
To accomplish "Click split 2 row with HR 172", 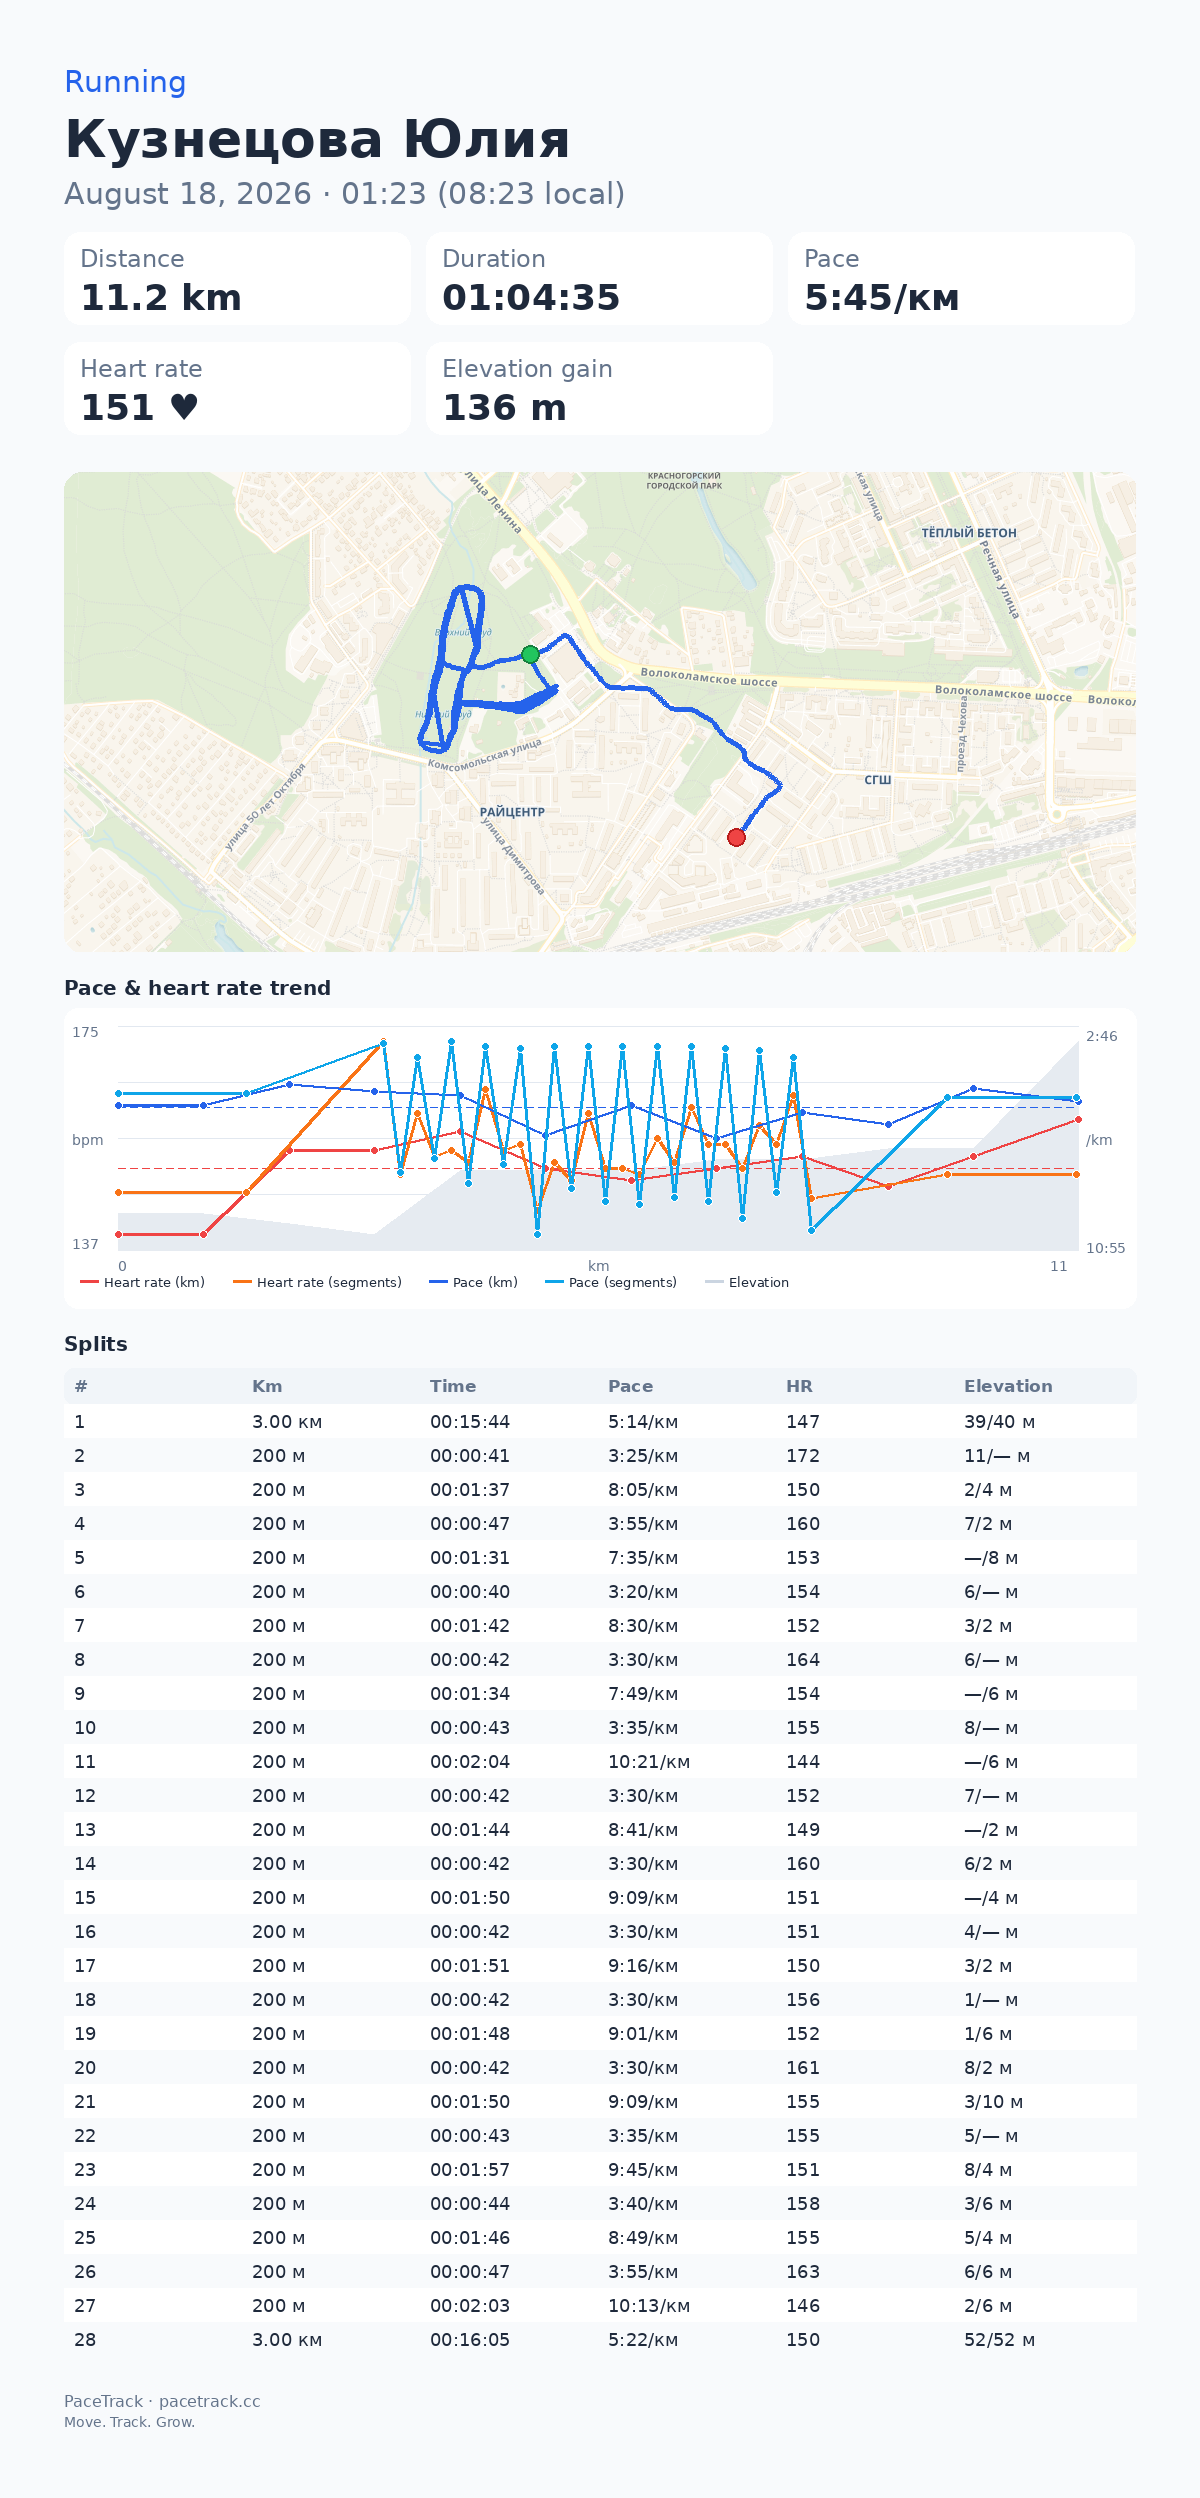I will 600,1455.
